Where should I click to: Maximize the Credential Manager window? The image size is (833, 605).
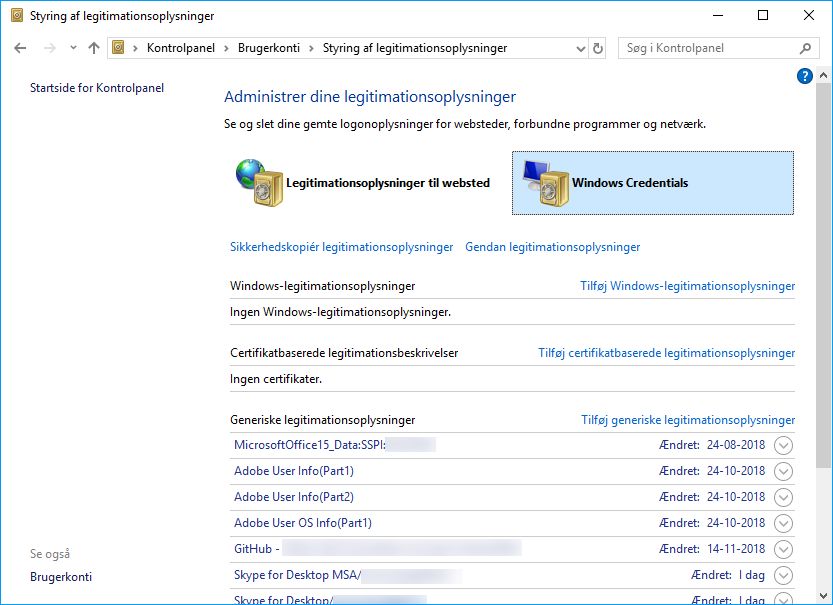(x=763, y=15)
